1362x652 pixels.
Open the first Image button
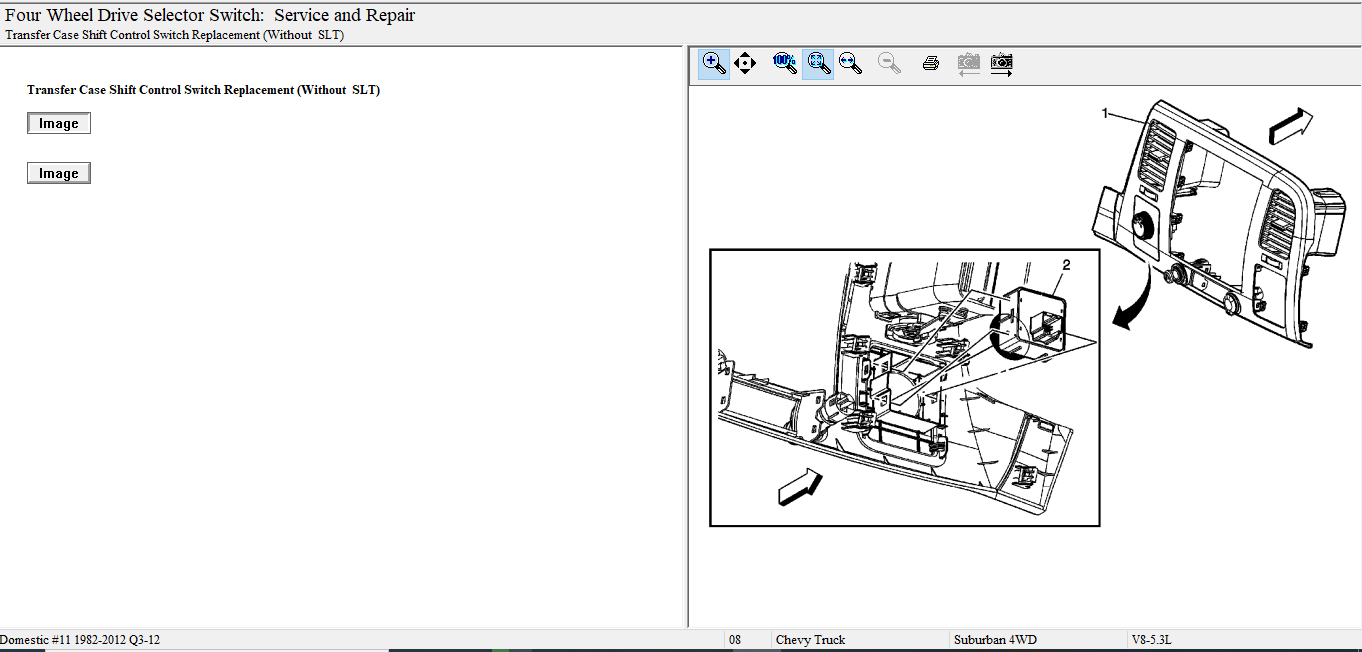pos(59,124)
